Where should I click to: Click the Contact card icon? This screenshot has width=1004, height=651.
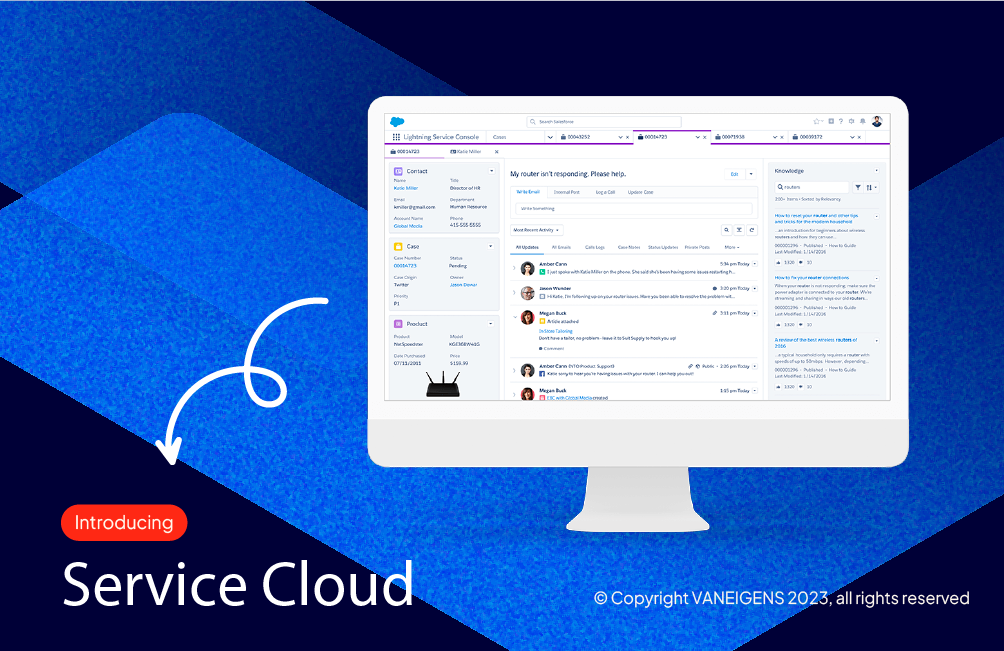coord(398,172)
